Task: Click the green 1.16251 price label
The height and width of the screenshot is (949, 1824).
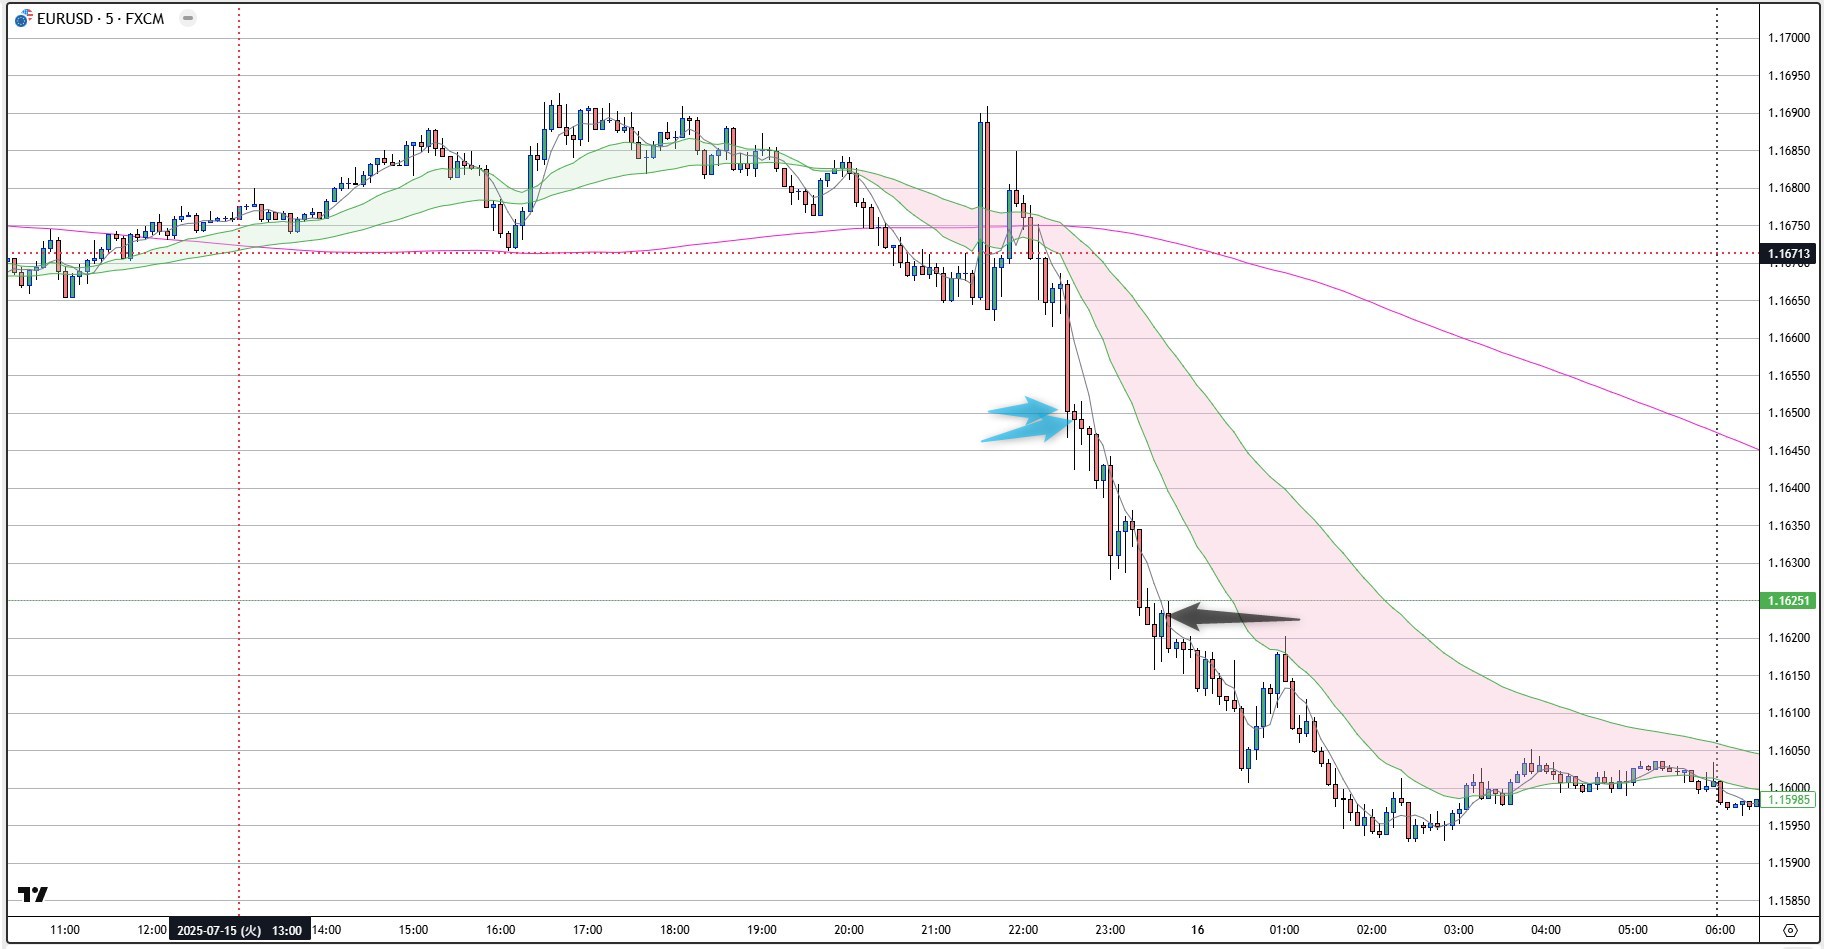Action: [1788, 601]
